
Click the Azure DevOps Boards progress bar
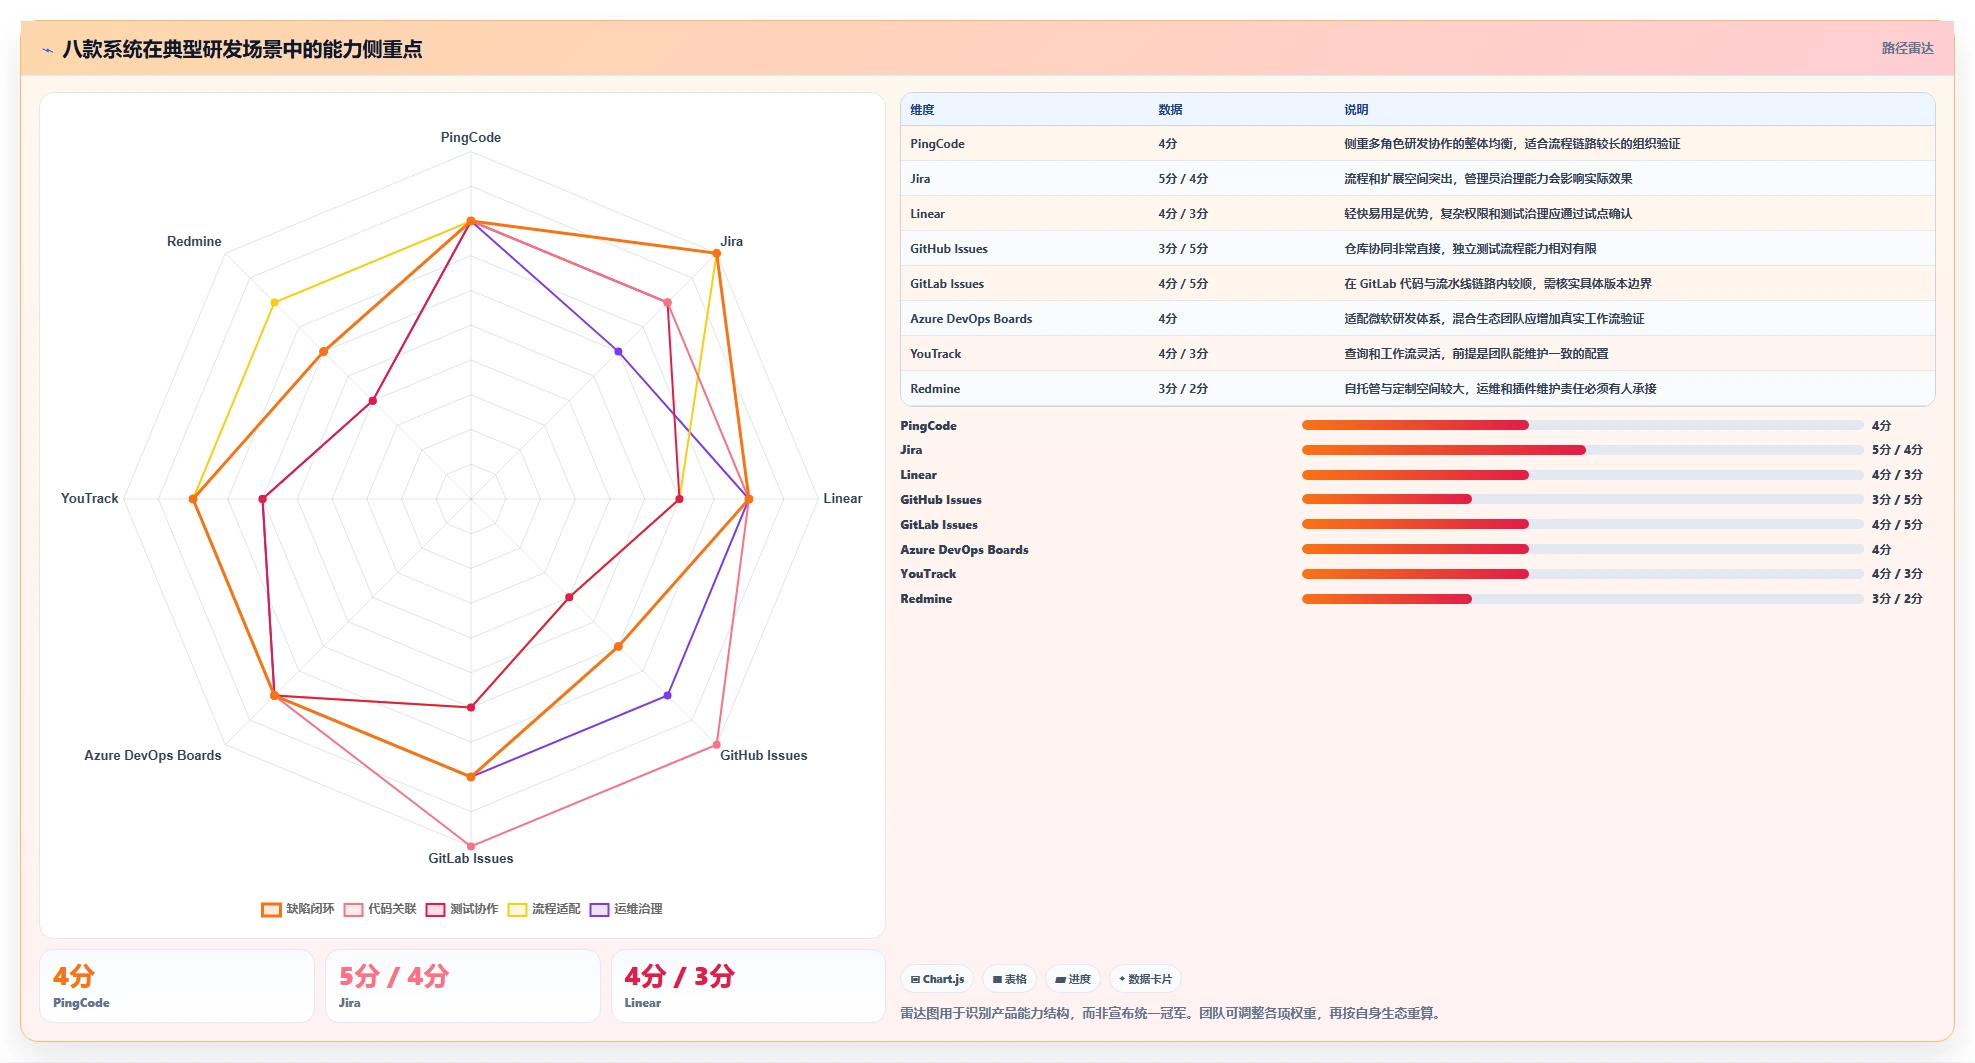[1582, 549]
